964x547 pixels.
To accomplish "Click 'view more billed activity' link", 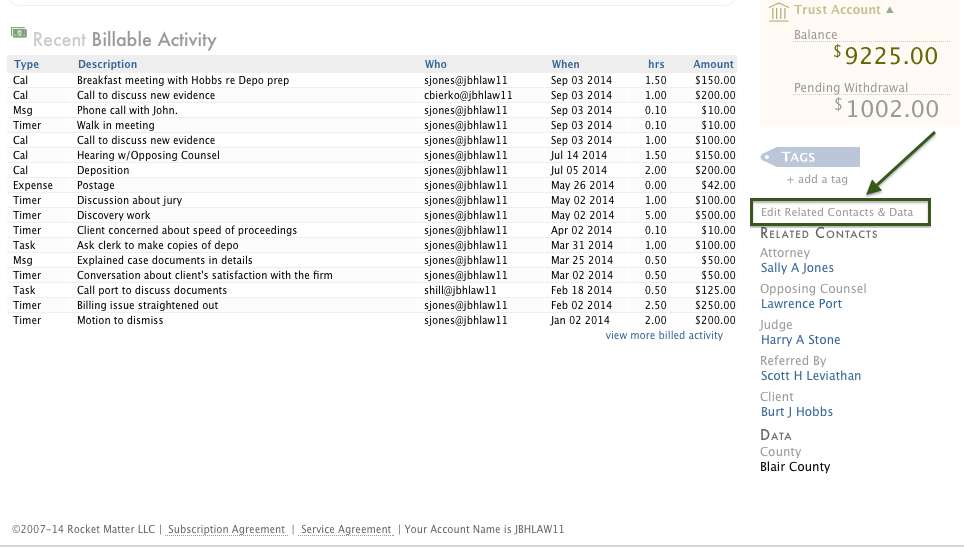I will [x=664, y=336].
